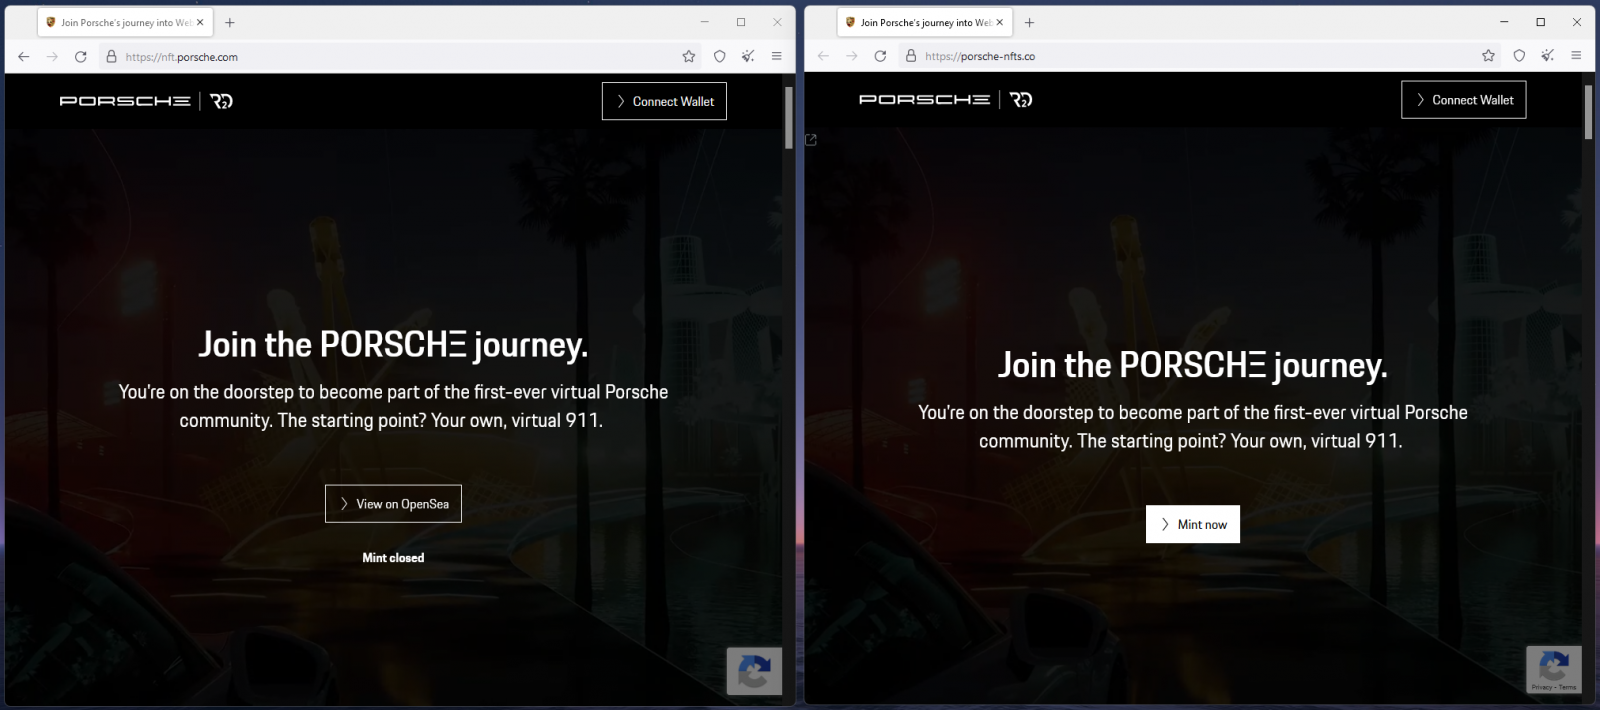Click extensions sparkle icon in right browser

(x=1548, y=56)
